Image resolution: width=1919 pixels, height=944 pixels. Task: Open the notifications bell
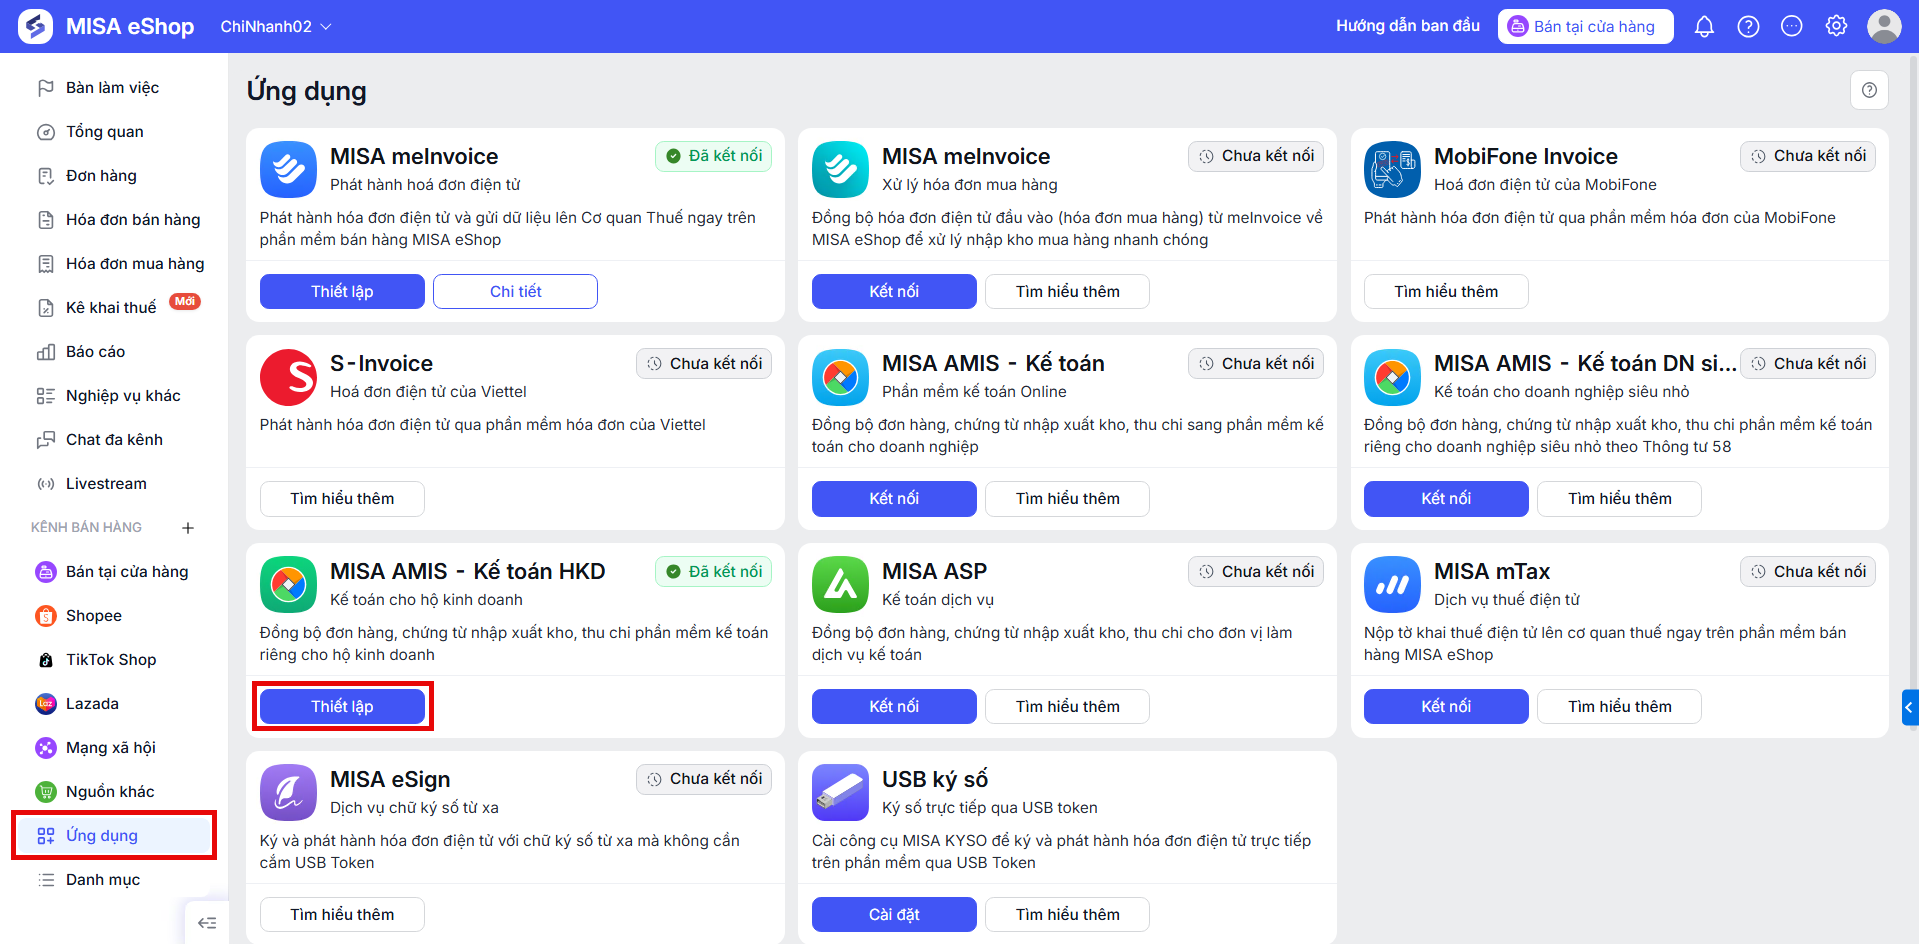point(1704,26)
